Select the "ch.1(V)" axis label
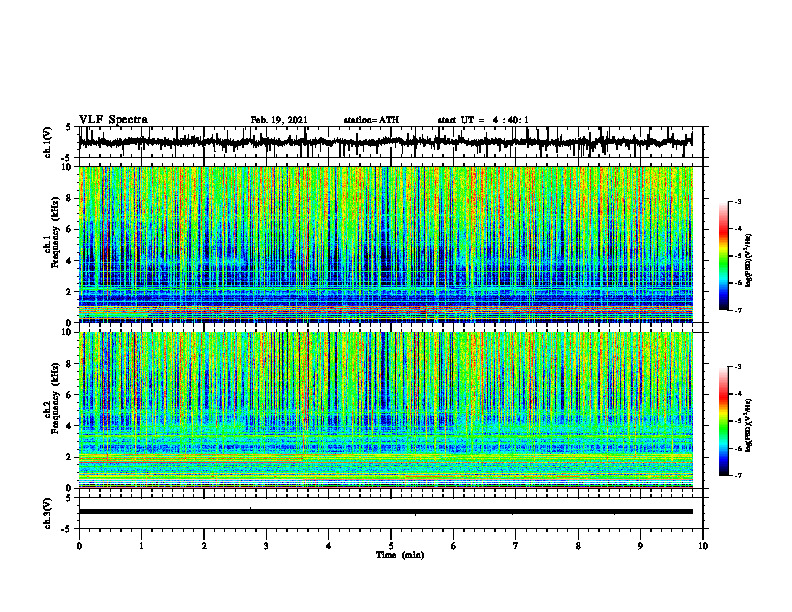This screenshot has height=612, width=792. (x=47, y=141)
